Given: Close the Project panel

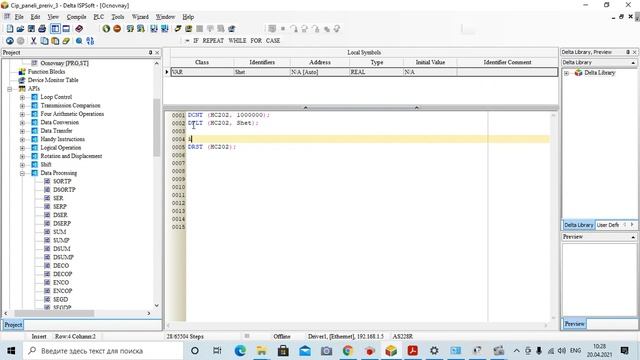Looking at the screenshot, I should tap(157, 53).
